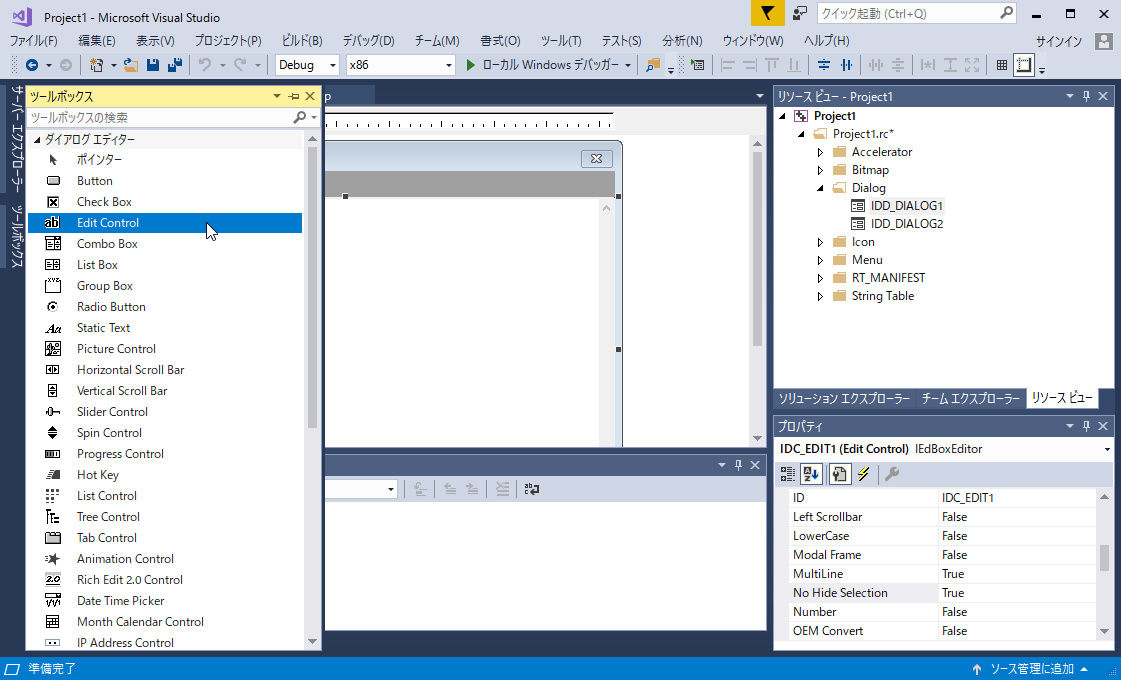Image resolution: width=1121 pixels, height=680 pixels.
Task: Pick the List Box control
Action: click(164, 265)
